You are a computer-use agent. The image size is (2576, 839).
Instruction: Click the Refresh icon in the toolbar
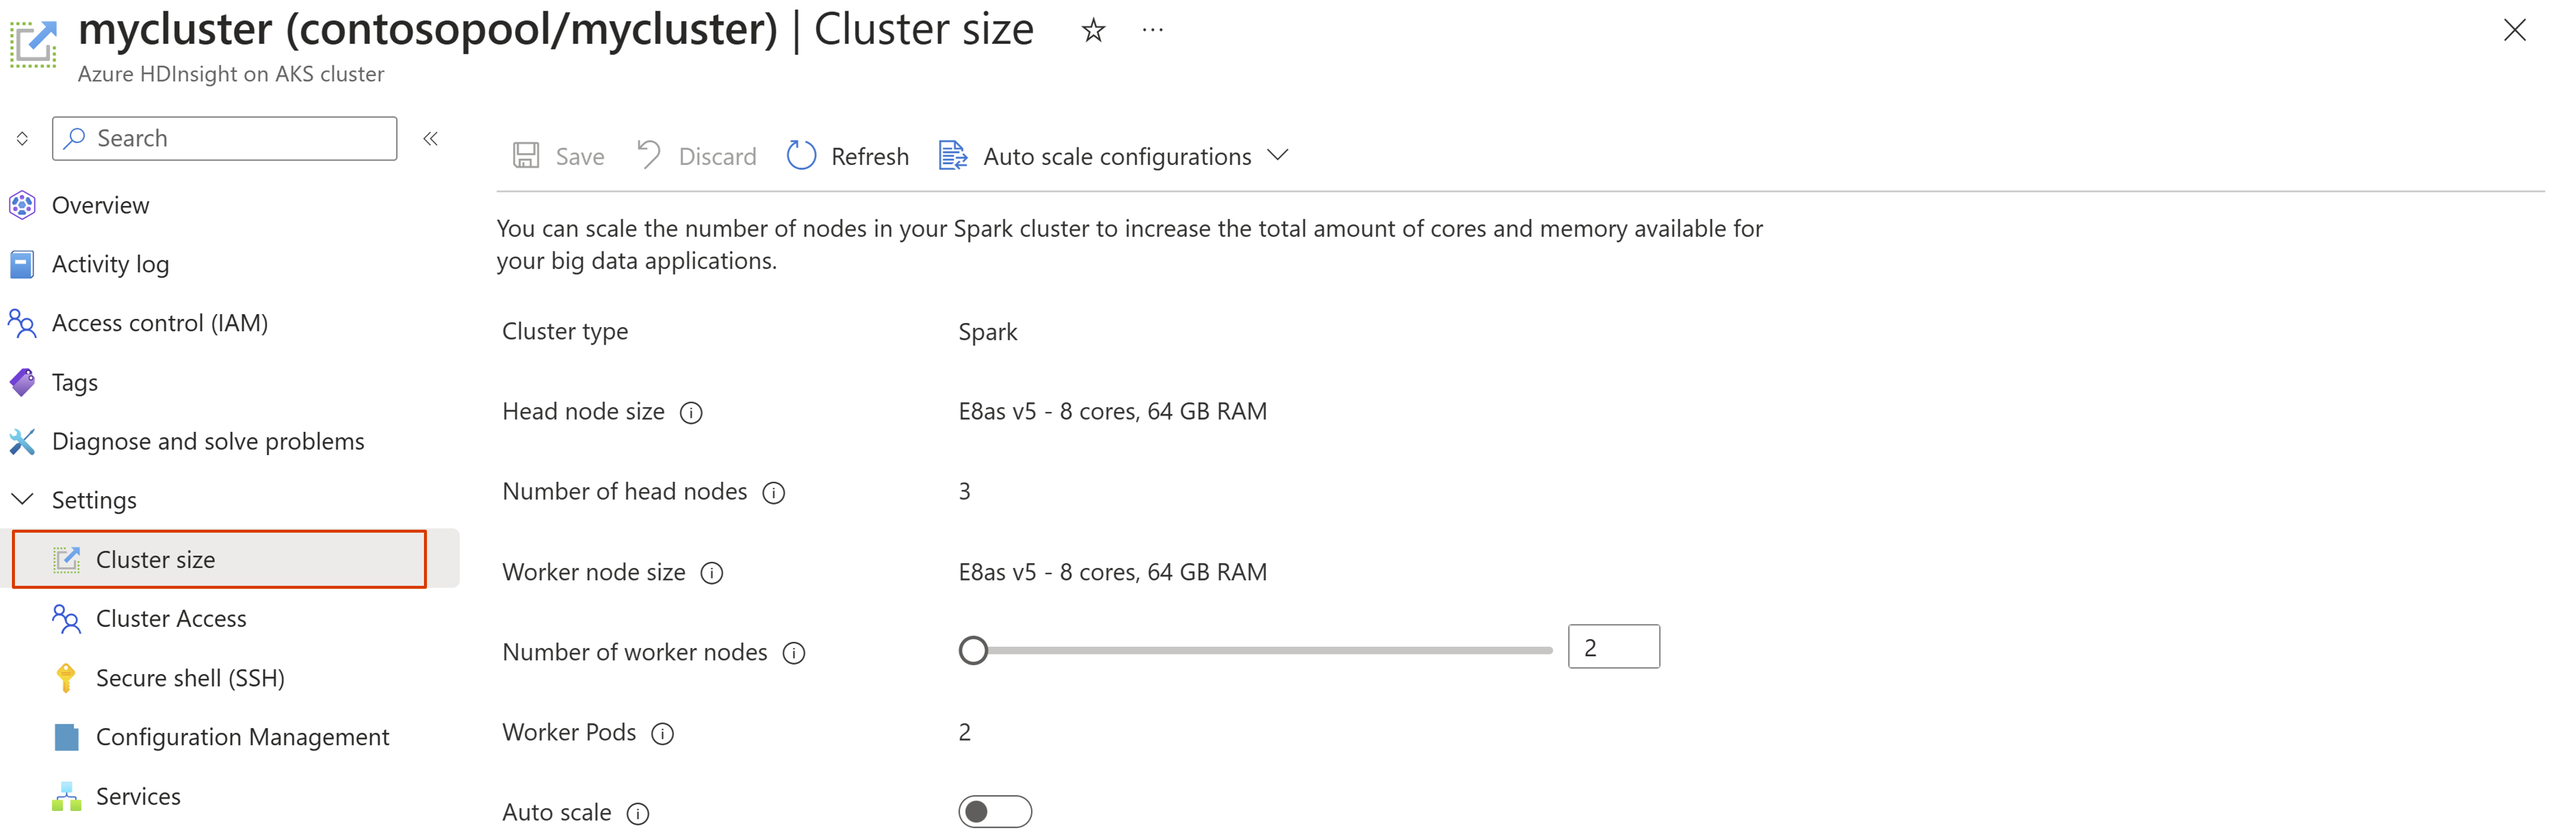tap(801, 156)
